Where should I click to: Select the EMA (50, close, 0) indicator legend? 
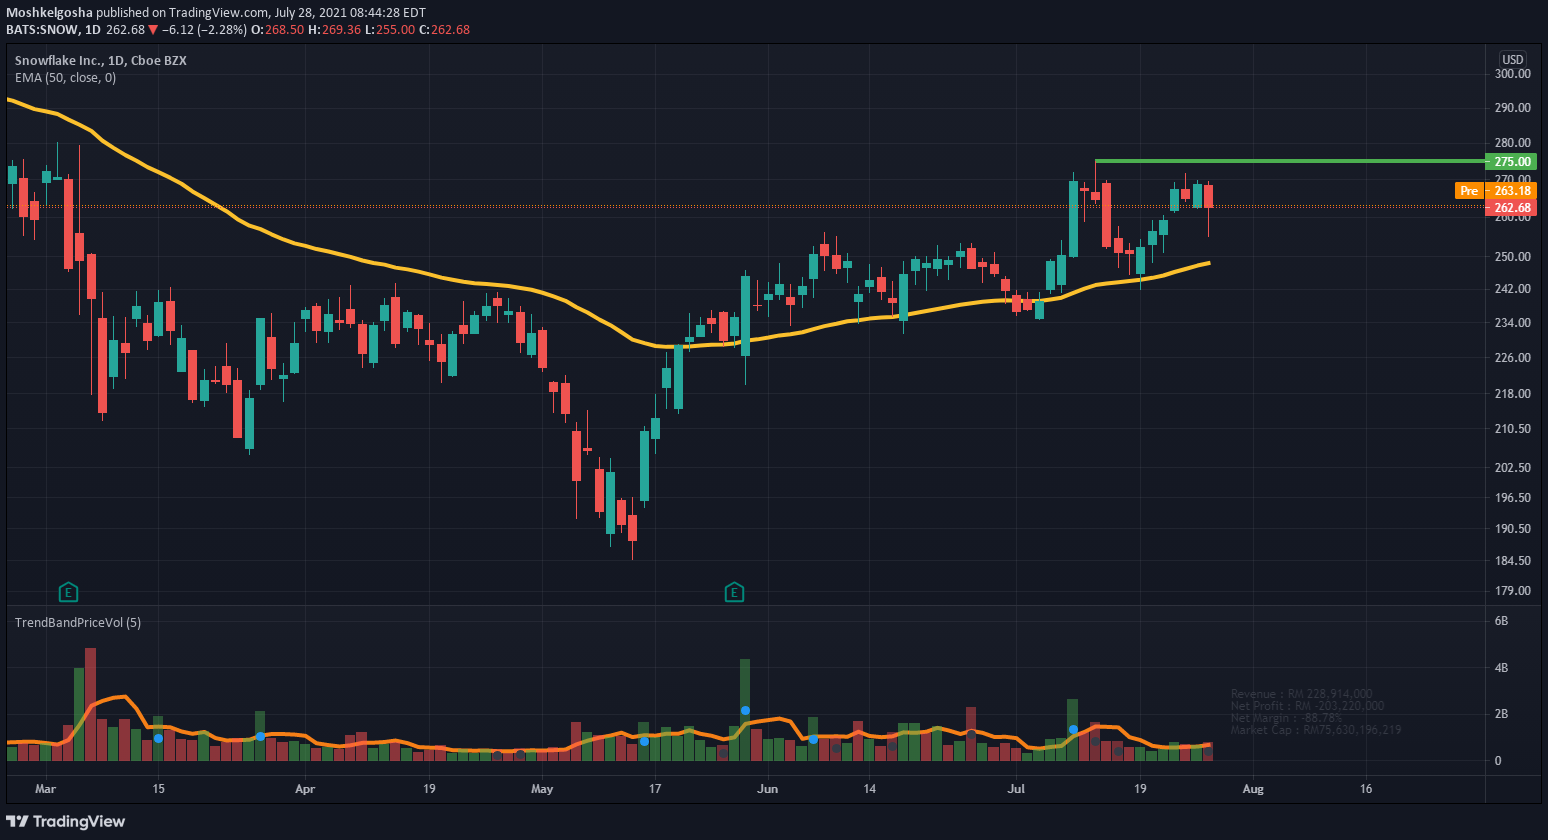coord(65,78)
